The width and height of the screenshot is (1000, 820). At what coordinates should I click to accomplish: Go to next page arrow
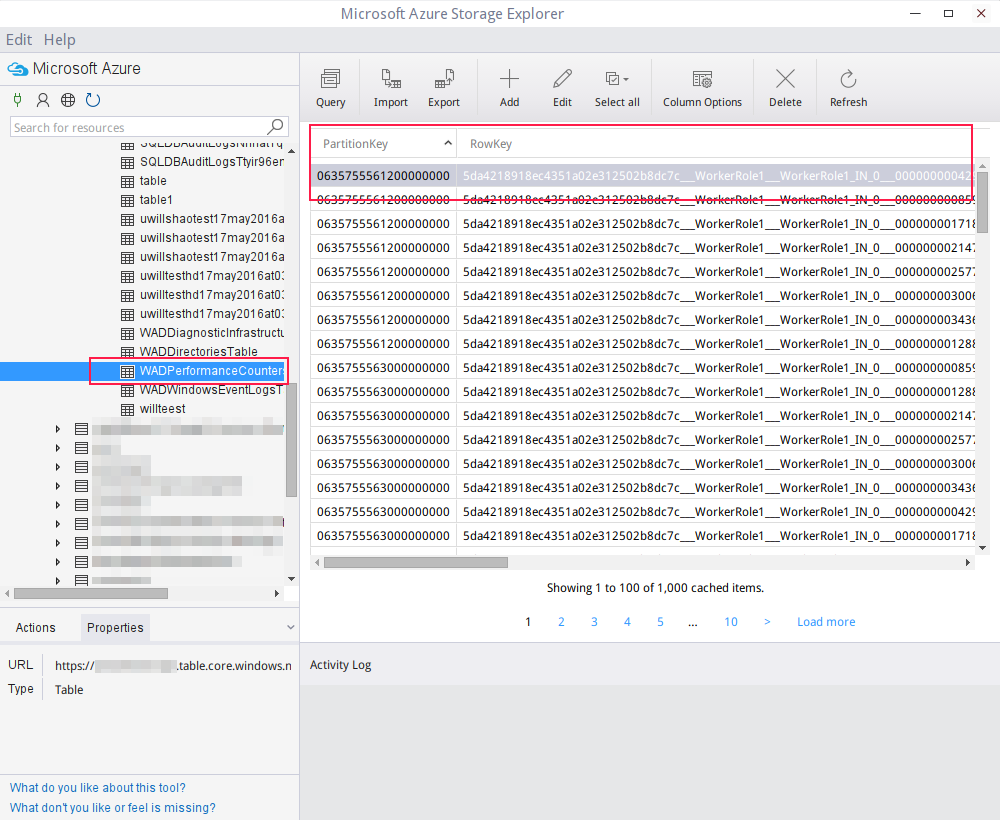point(767,622)
